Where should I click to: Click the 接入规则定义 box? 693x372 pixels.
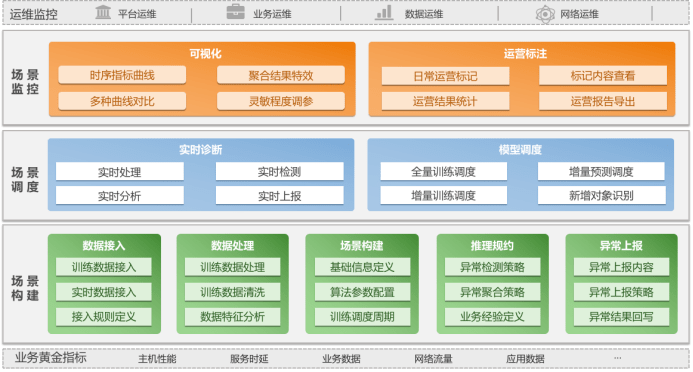[104, 317]
